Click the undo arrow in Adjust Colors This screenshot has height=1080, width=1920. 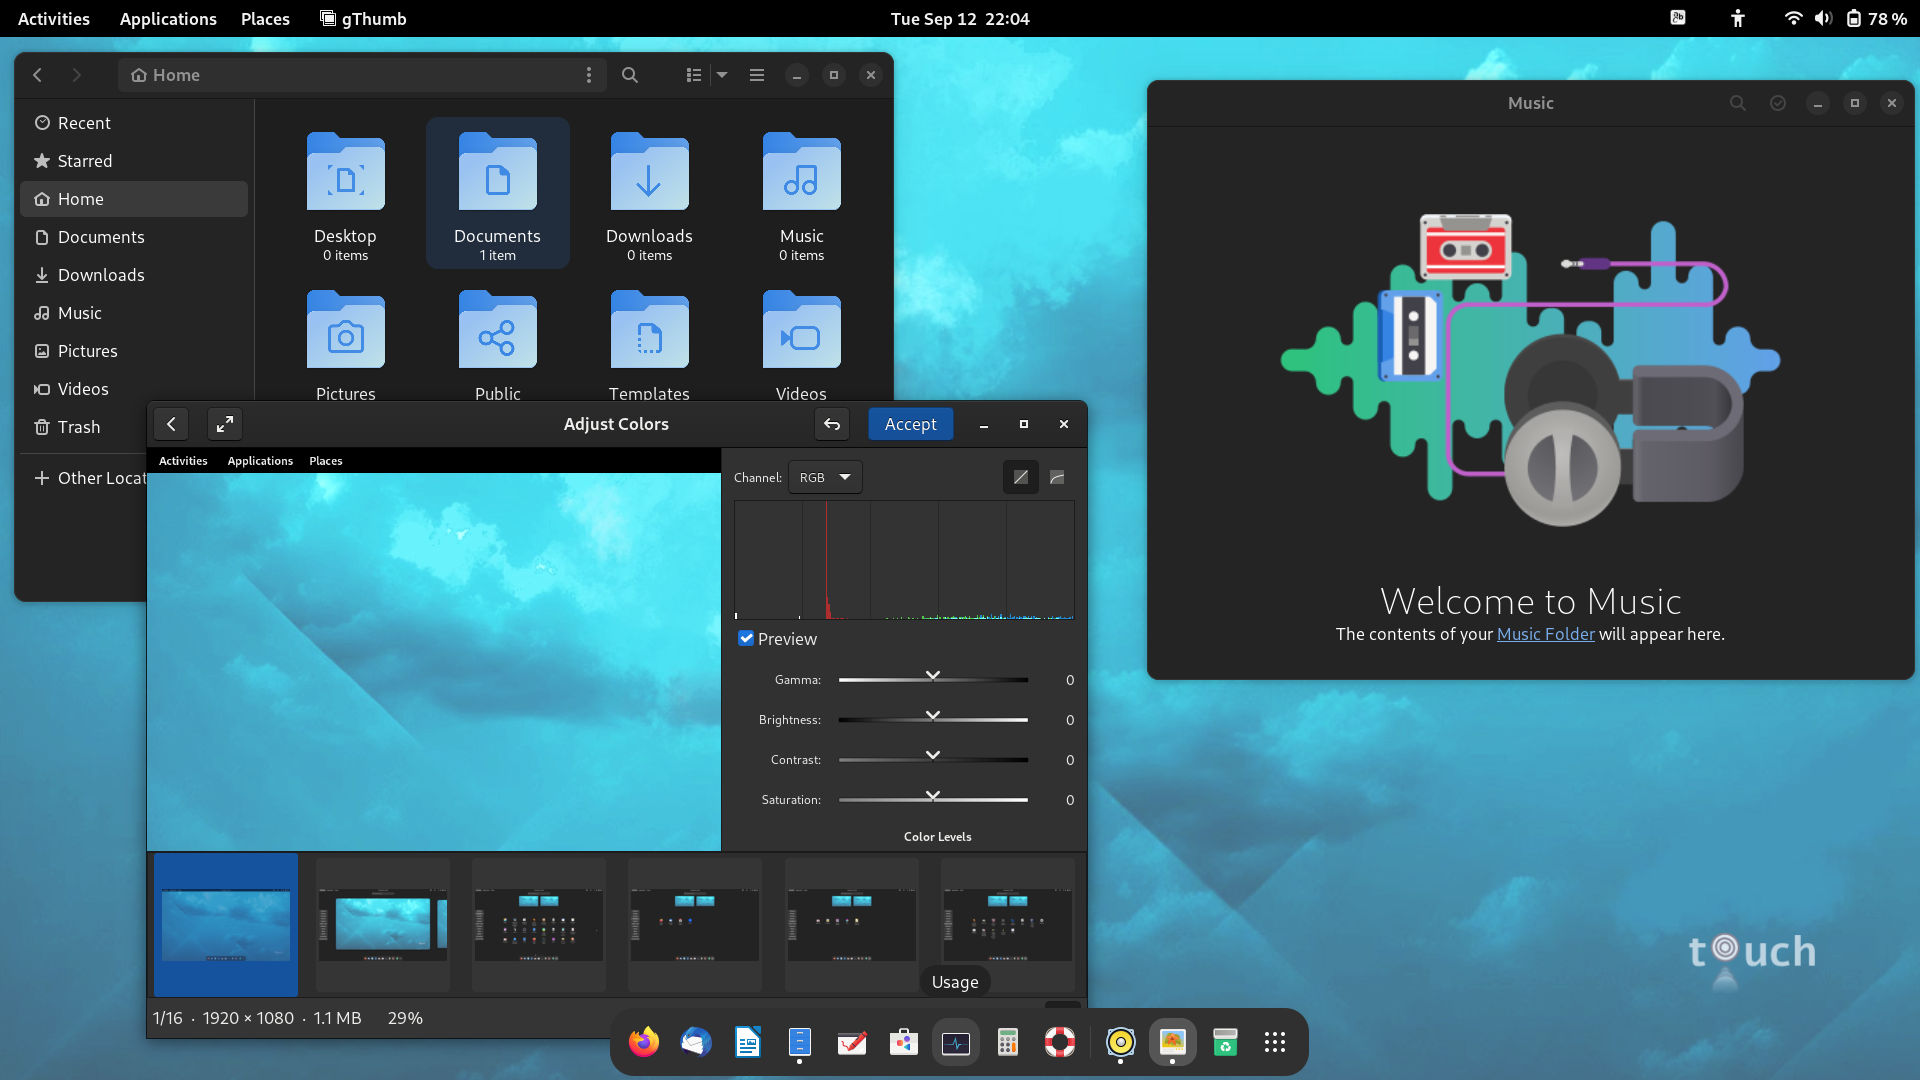pyautogui.click(x=832, y=424)
